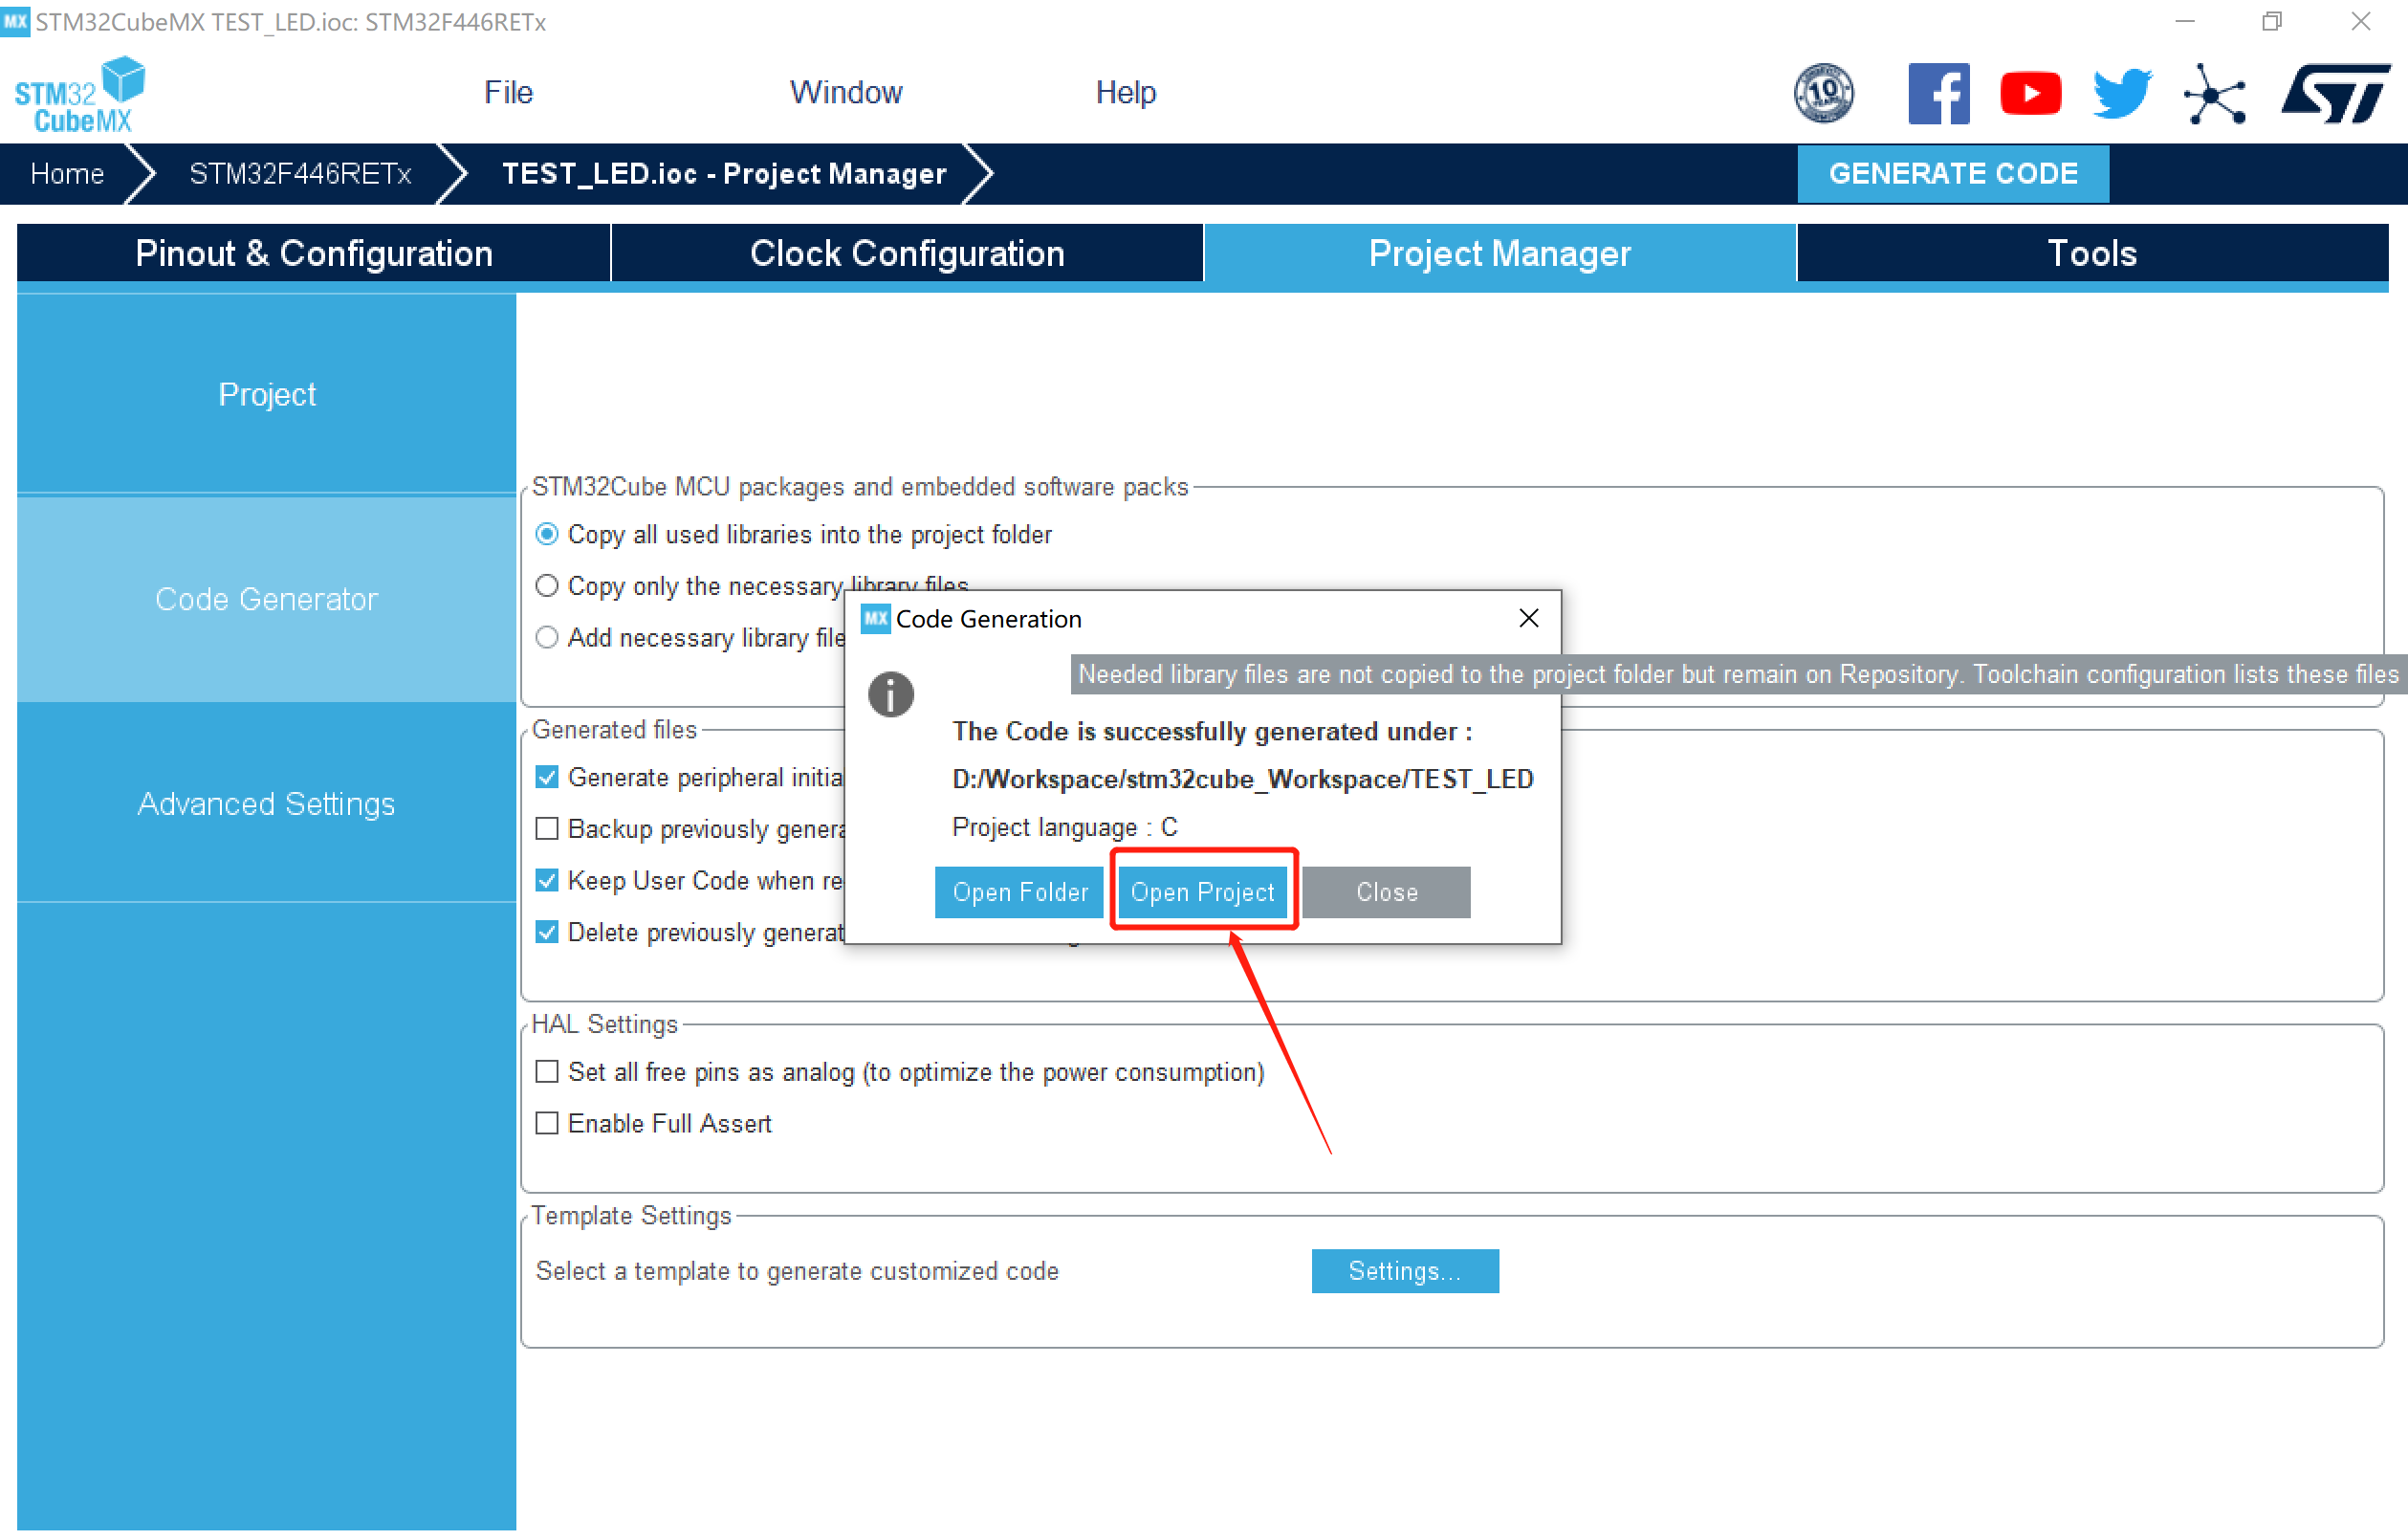The image size is (2408, 1540).
Task: Close the Code Generation dialog with X
Action: [1528, 619]
